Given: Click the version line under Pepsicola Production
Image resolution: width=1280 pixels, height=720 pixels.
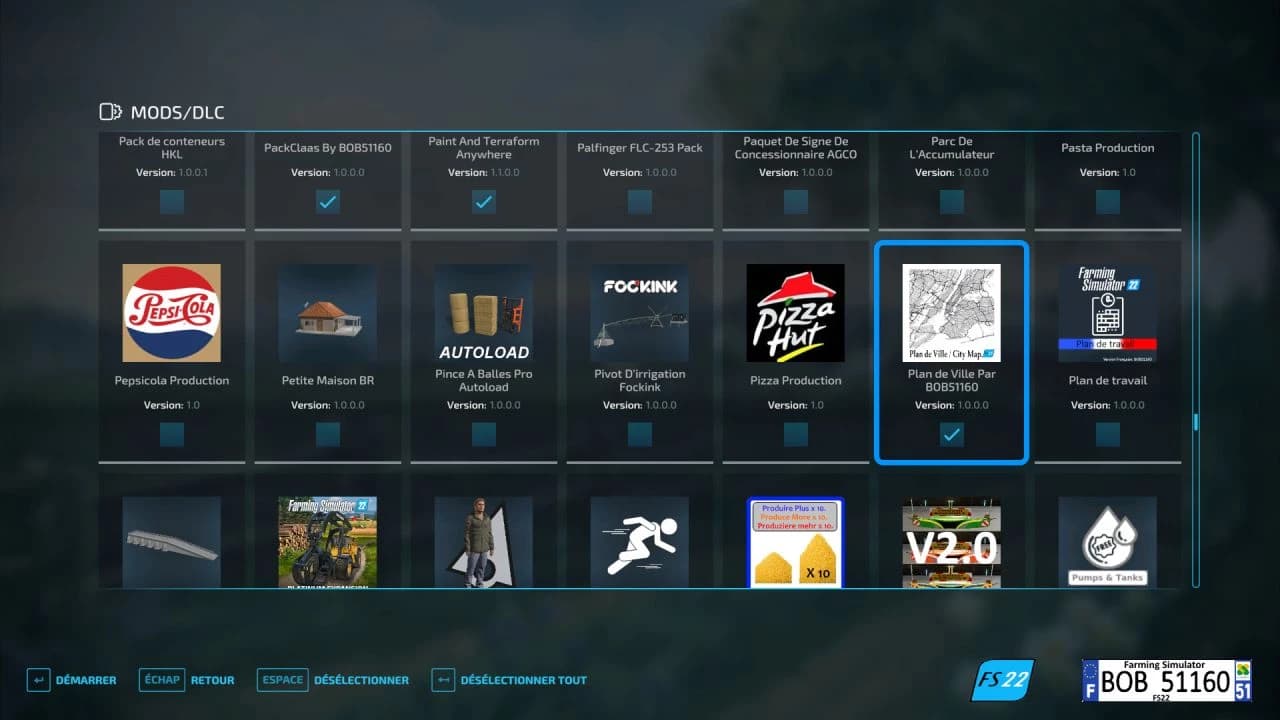Looking at the screenshot, I should click(x=172, y=406).
